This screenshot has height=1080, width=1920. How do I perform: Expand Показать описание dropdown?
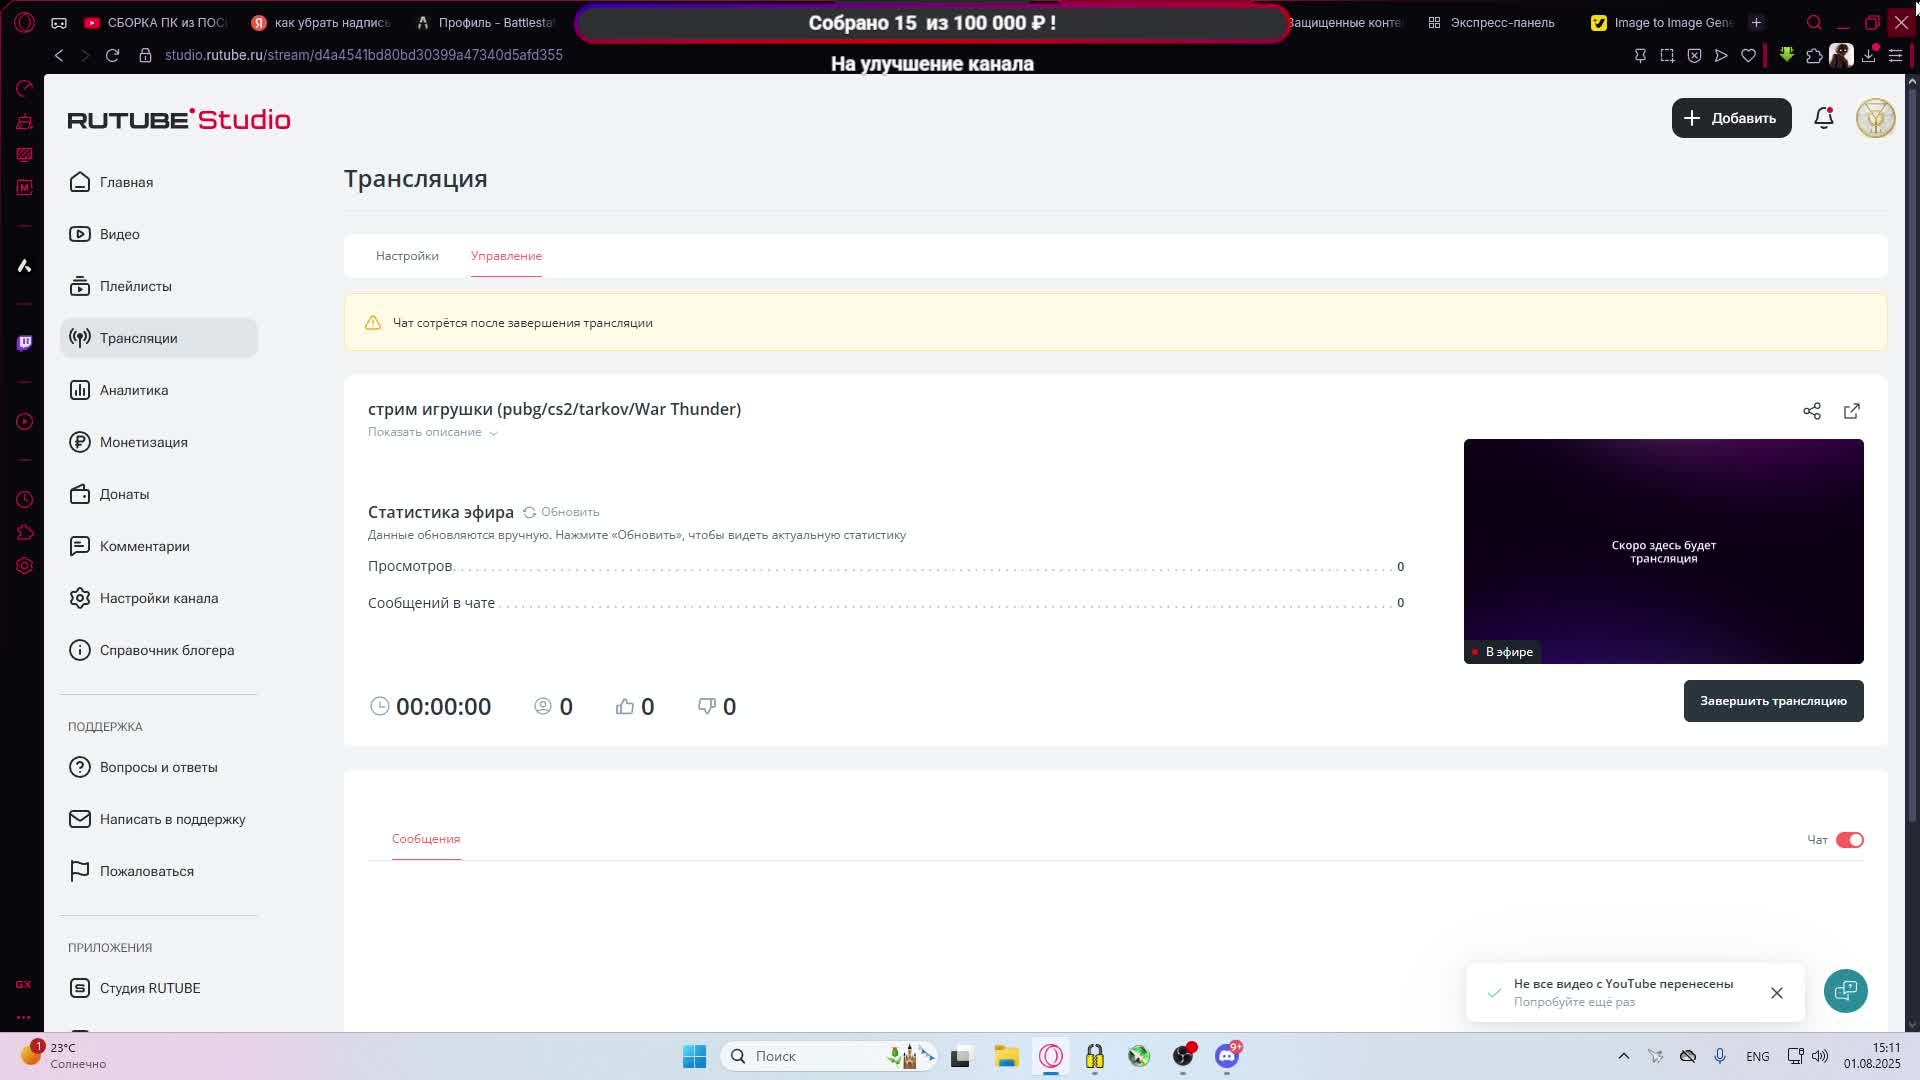(x=432, y=432)
